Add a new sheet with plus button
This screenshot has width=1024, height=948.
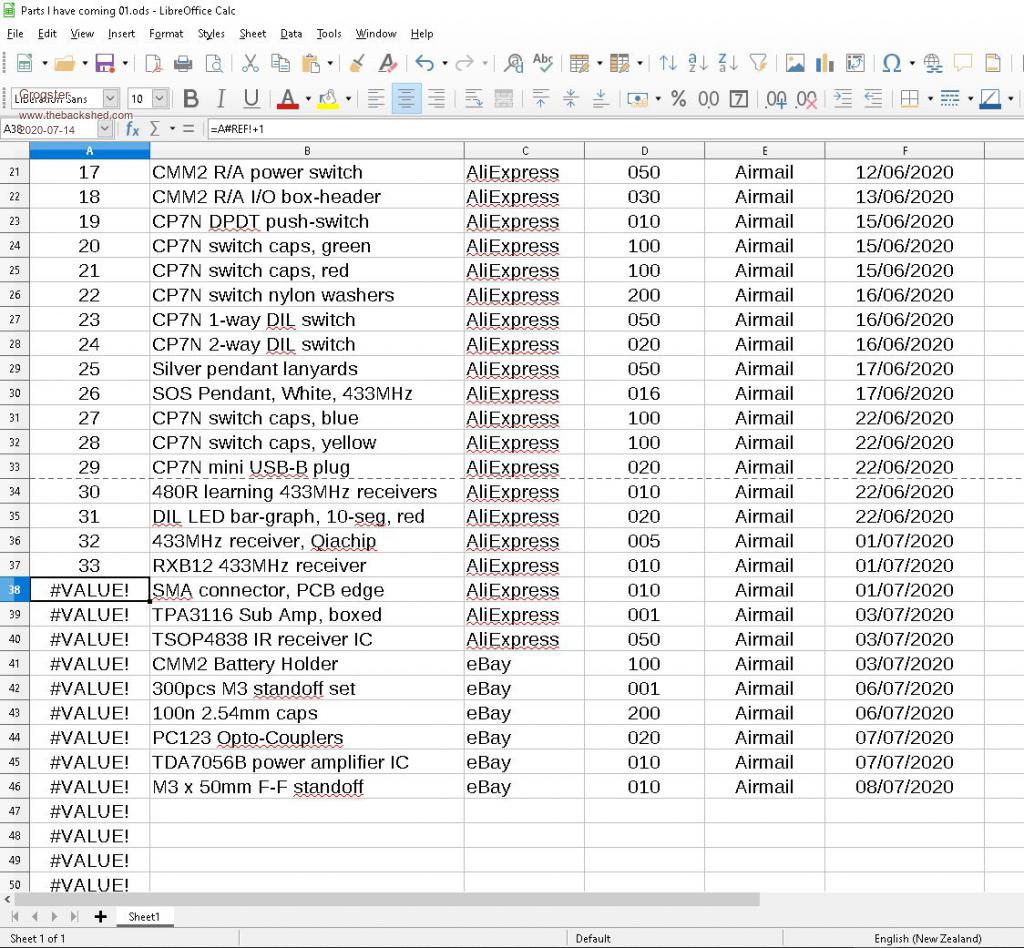(x=100, y=917)
